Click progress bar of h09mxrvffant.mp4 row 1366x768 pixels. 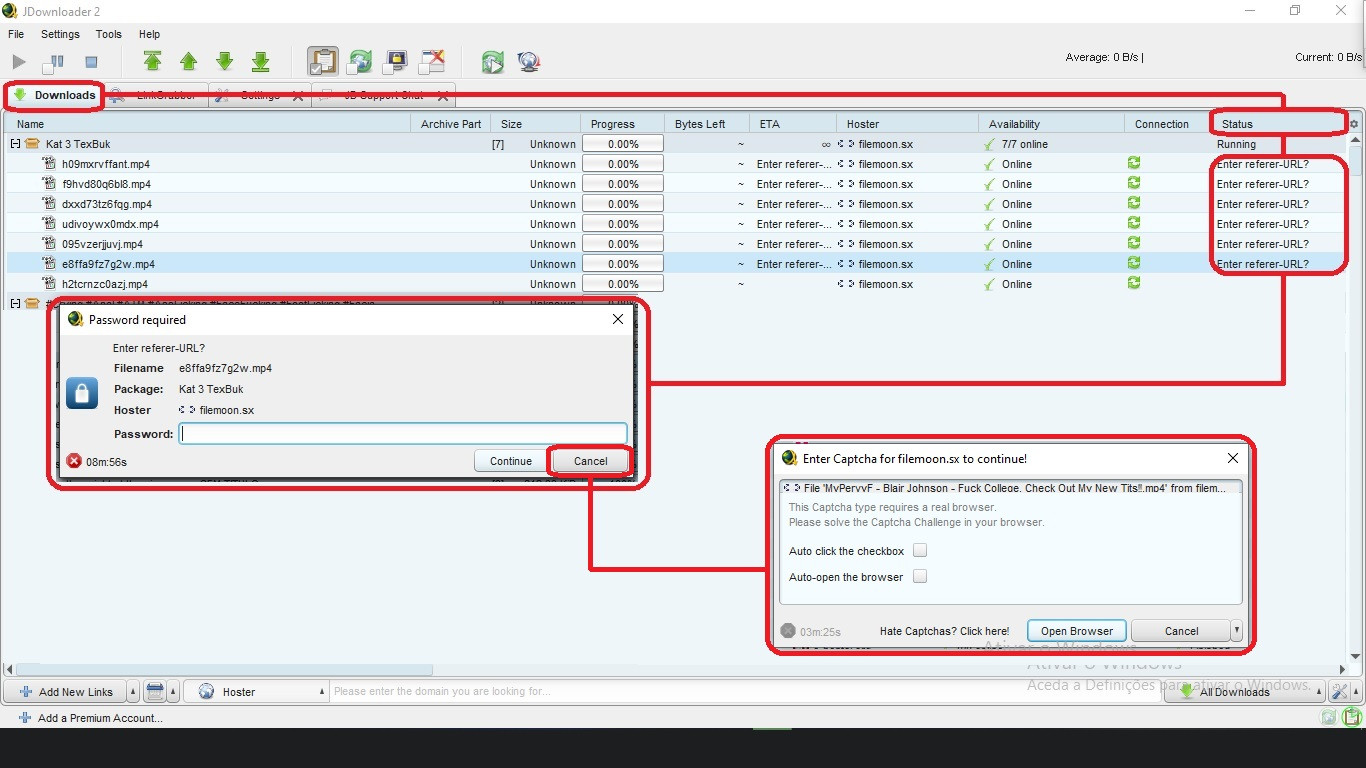(623, 164)
